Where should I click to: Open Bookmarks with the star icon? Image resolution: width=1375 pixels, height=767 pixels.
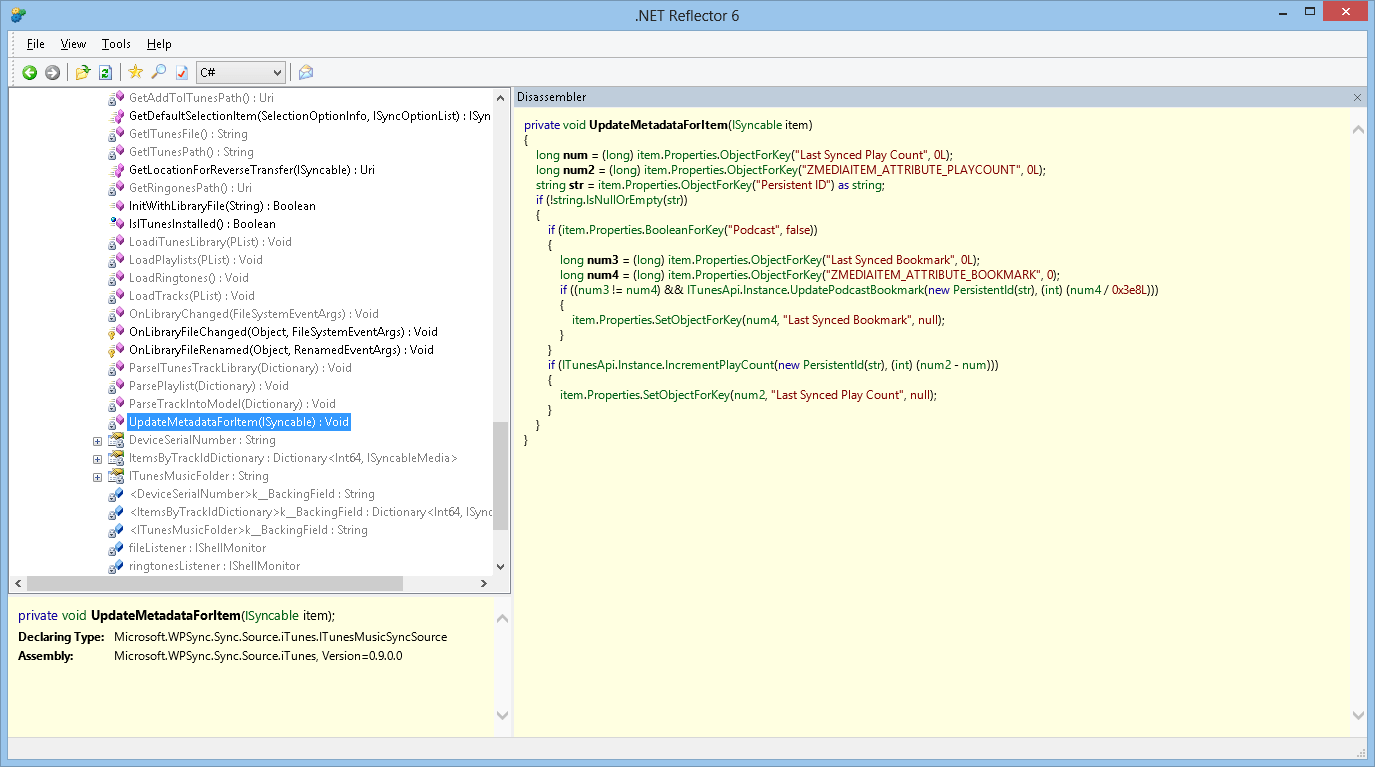pyautogui.click(x=136, y=72)
